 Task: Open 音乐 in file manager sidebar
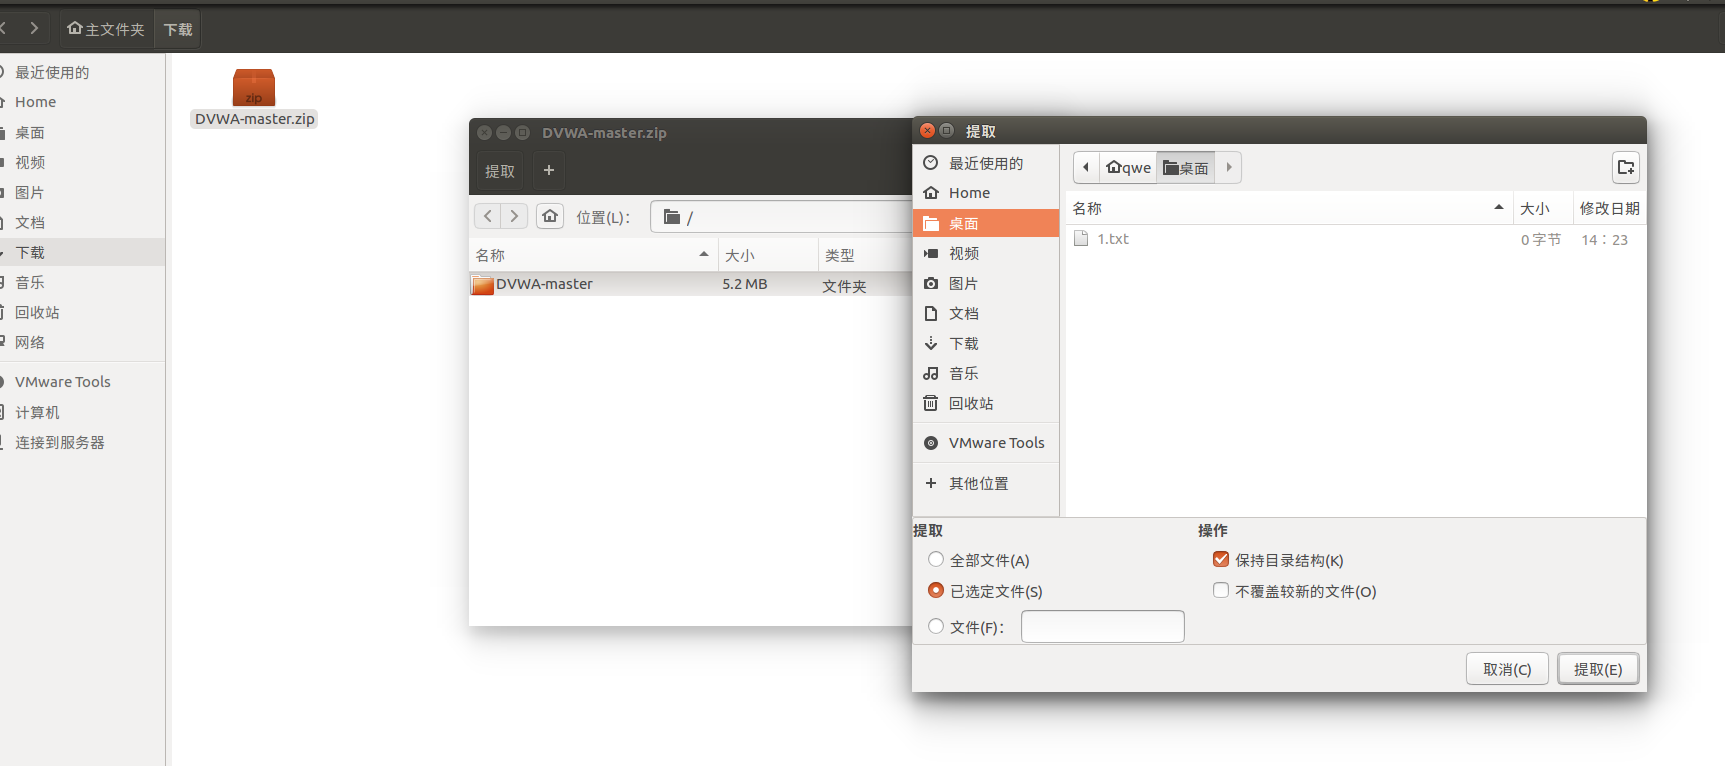82,282
